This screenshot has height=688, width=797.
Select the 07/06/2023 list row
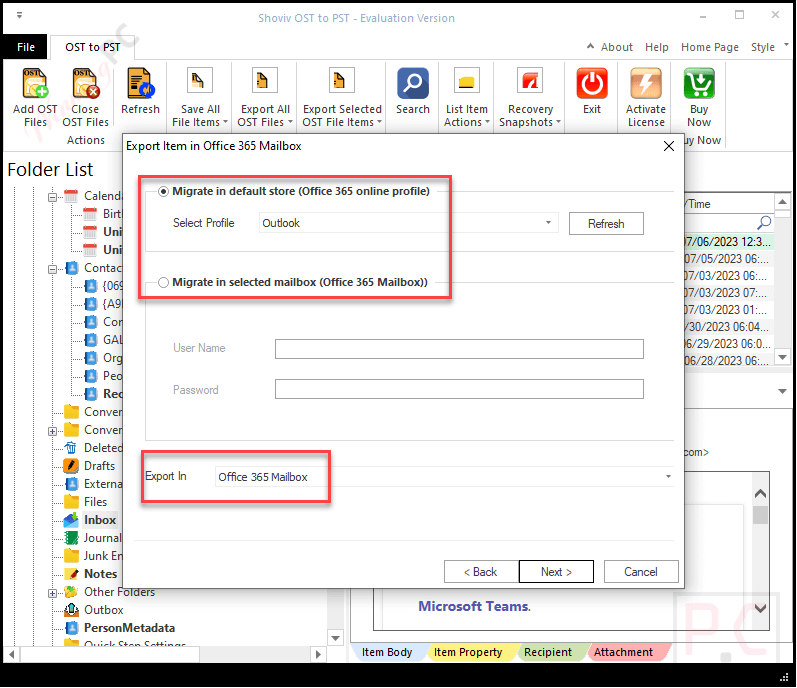tap(727, 242)
